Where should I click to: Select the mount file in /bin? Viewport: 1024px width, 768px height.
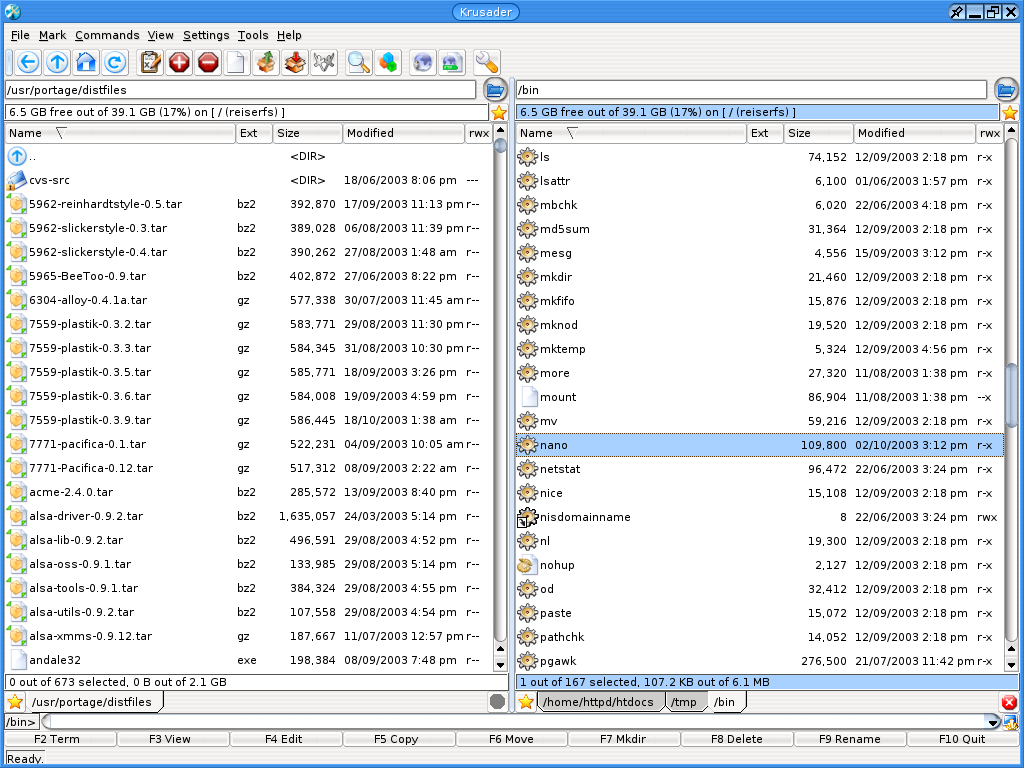coord(760,397)
